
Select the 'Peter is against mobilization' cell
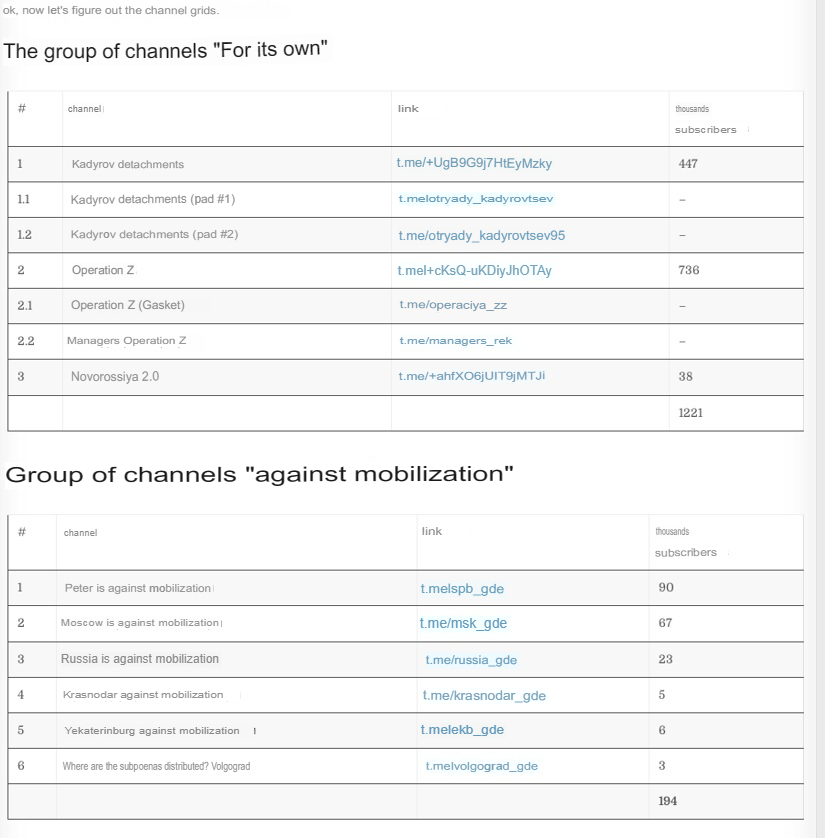click(x=236, y=588)
